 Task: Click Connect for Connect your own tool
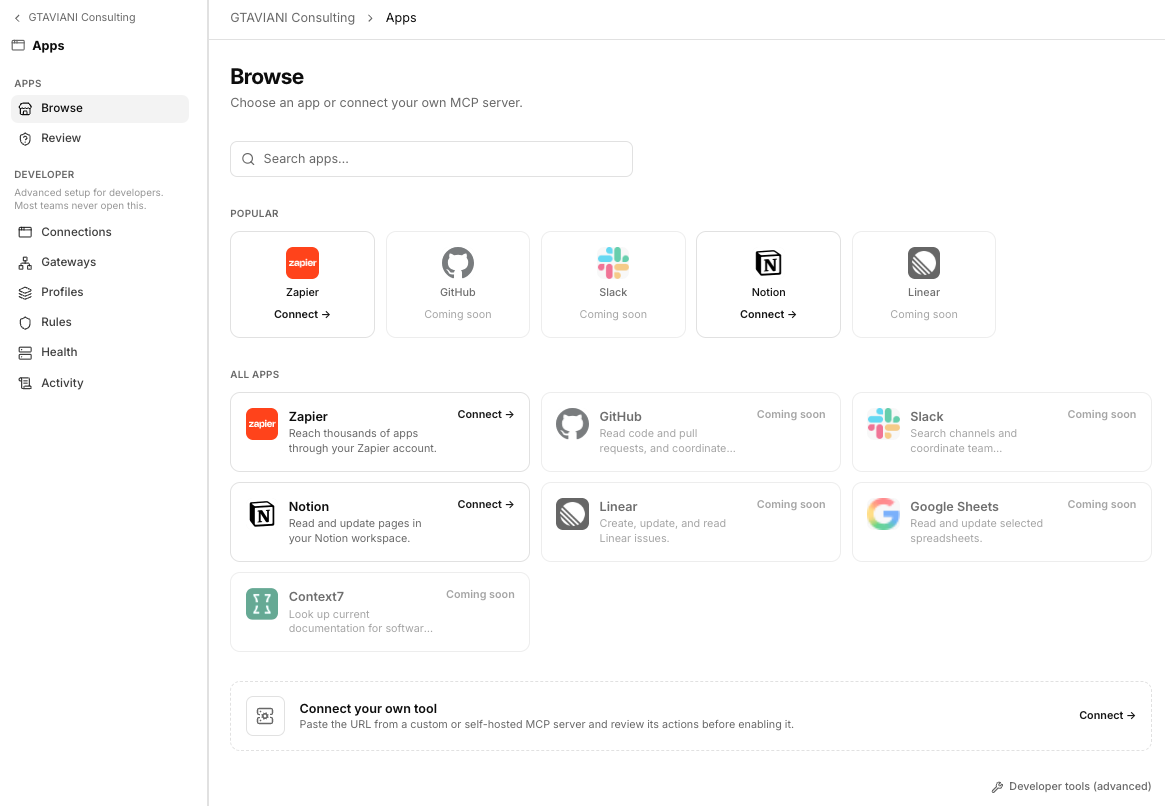(x=1107, y=715)
